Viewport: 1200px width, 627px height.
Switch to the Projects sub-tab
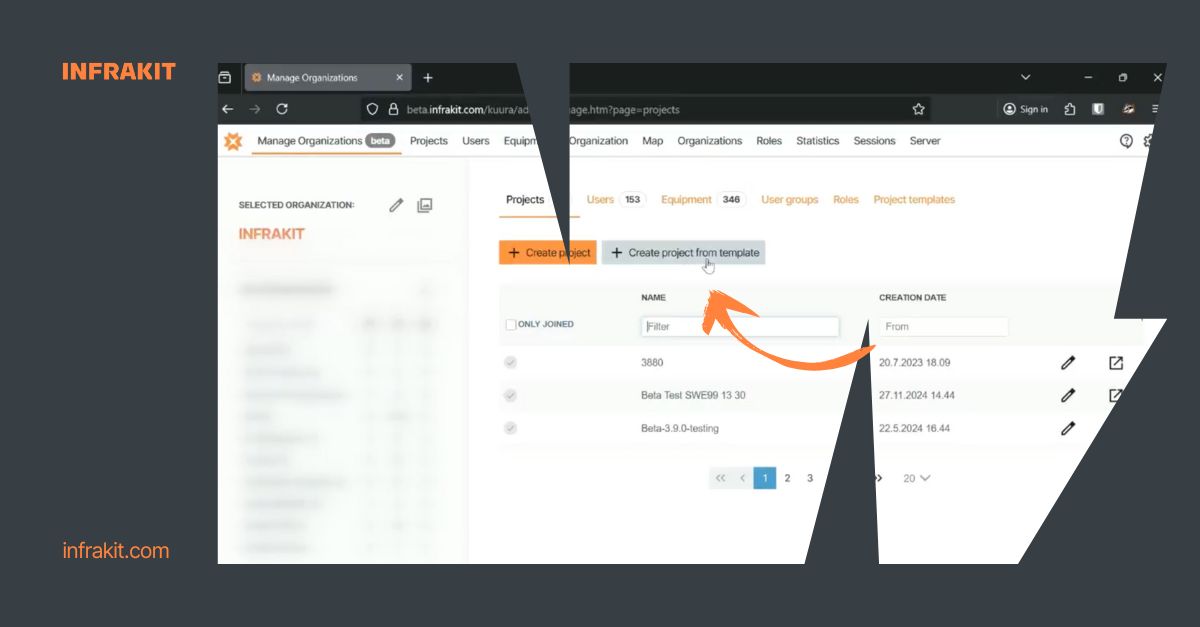tap(525, 200)
